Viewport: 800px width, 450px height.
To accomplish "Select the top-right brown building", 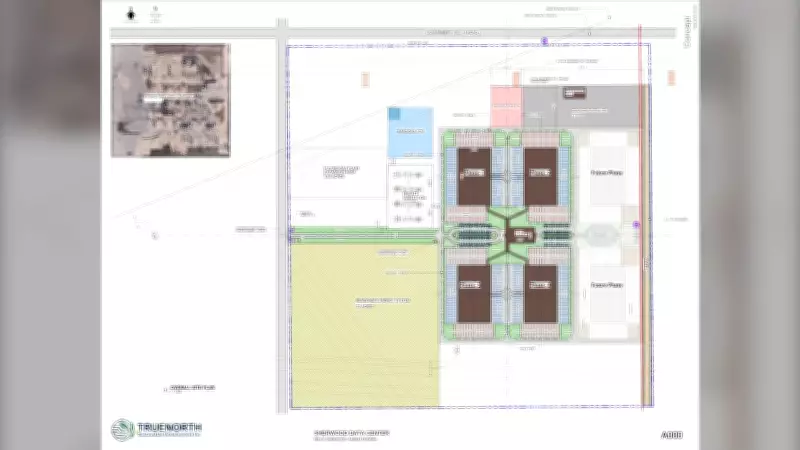I will tap(541, 174).
